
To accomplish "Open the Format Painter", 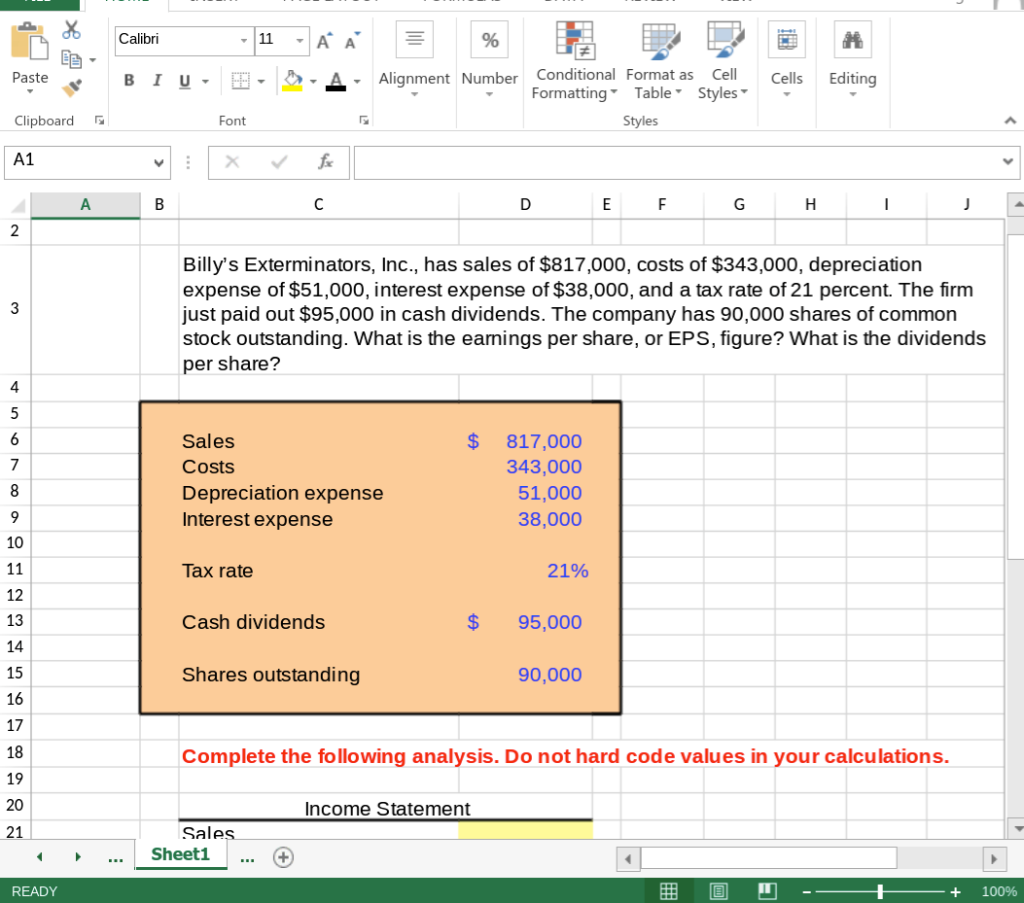I will point(72,89).
